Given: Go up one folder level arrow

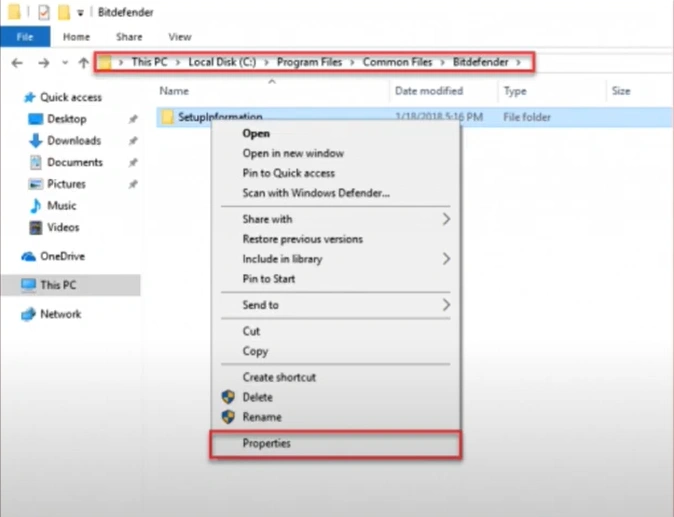Looking at the screenshot, I should point(84,63).
